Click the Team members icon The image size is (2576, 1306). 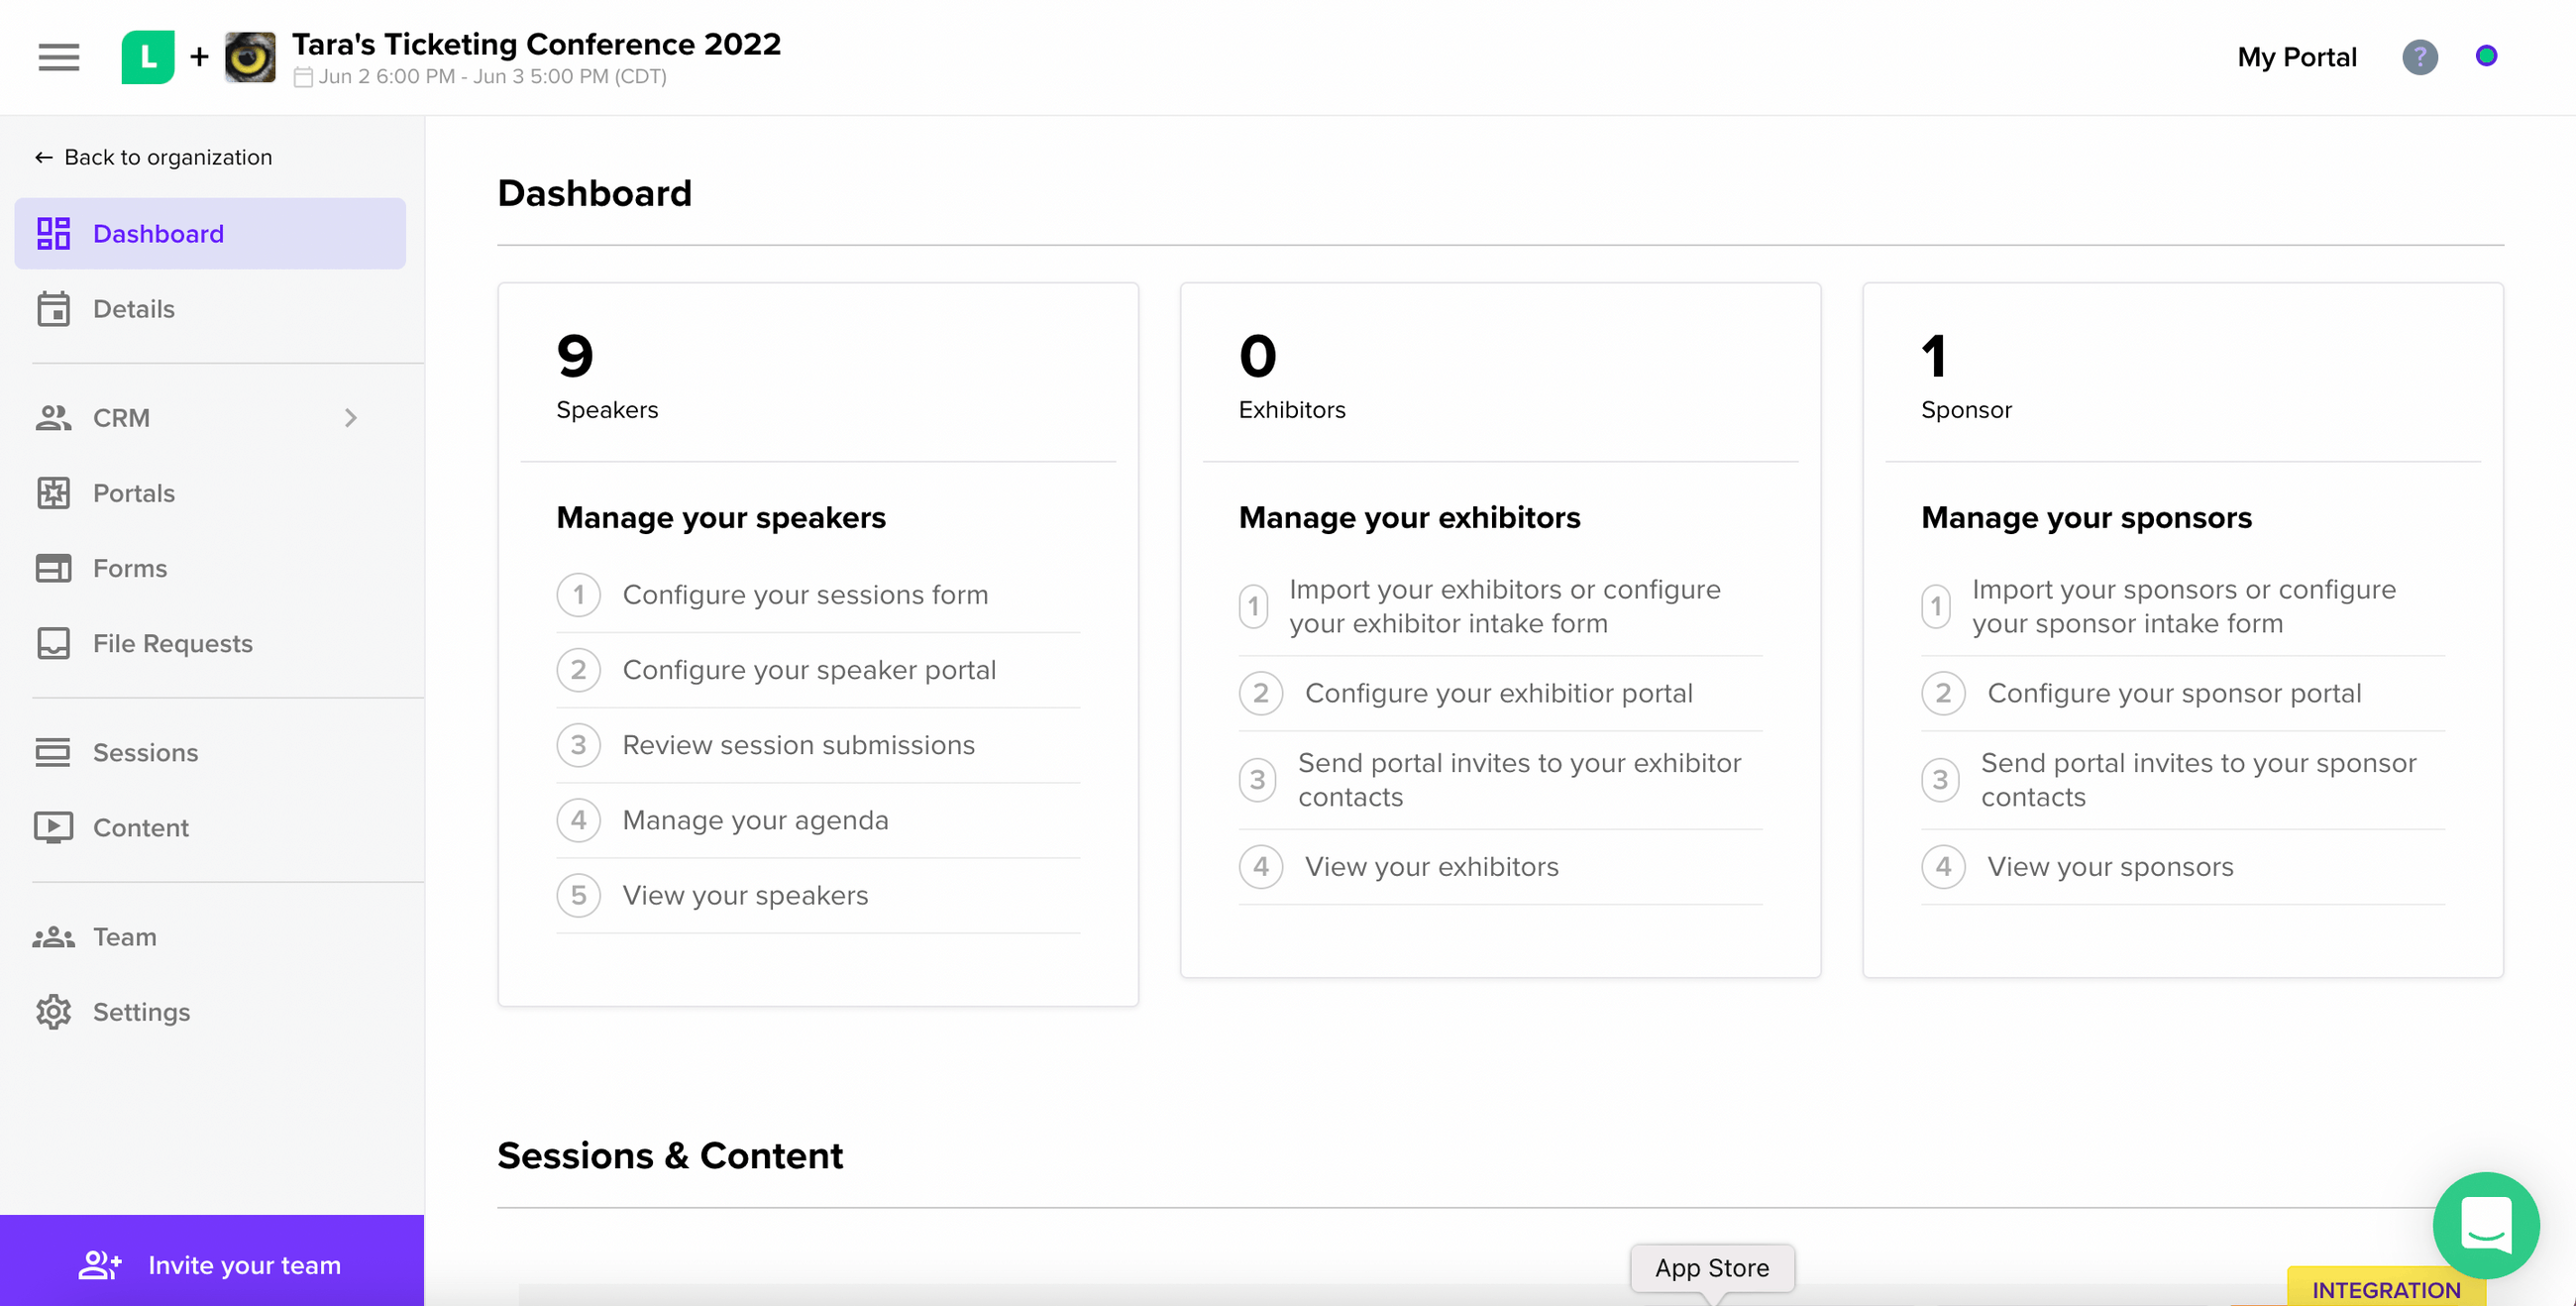pos(54,937)
